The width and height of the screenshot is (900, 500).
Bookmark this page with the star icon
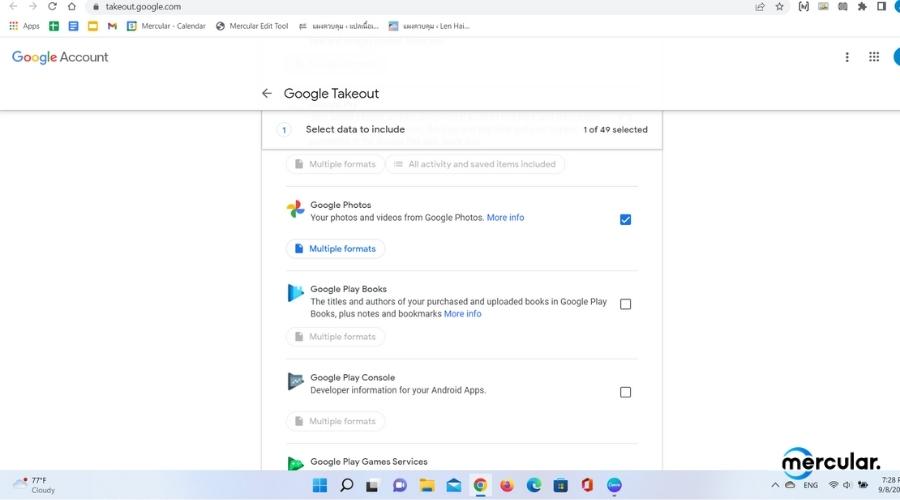[x=779, y=7]
